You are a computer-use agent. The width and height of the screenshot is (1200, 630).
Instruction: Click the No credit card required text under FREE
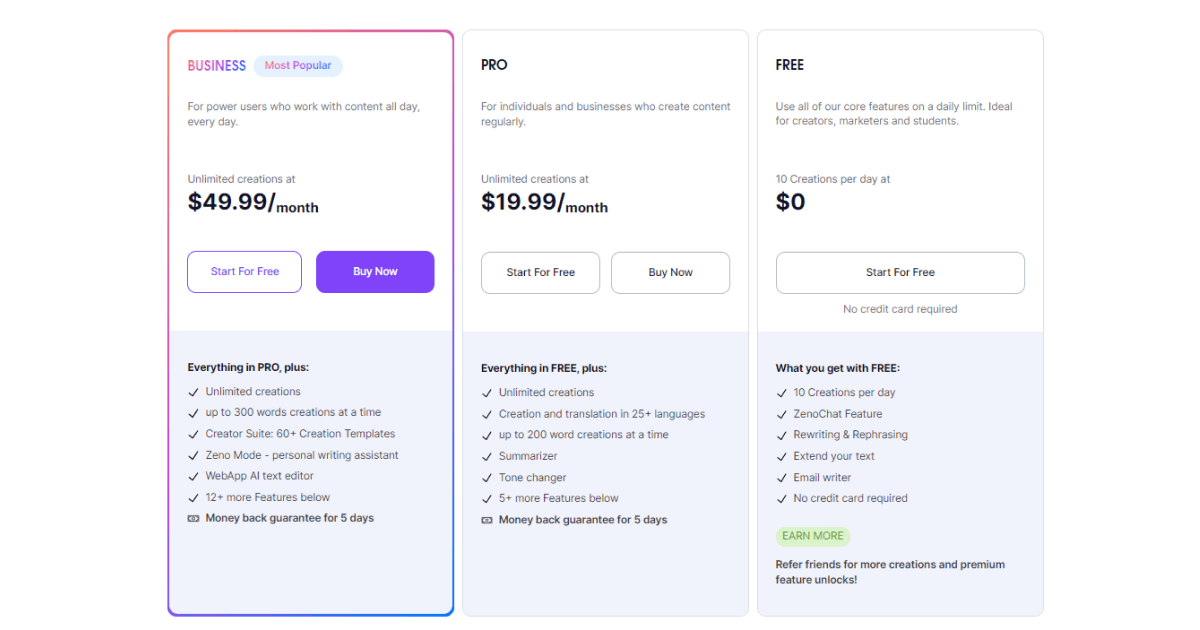(900, 309)
